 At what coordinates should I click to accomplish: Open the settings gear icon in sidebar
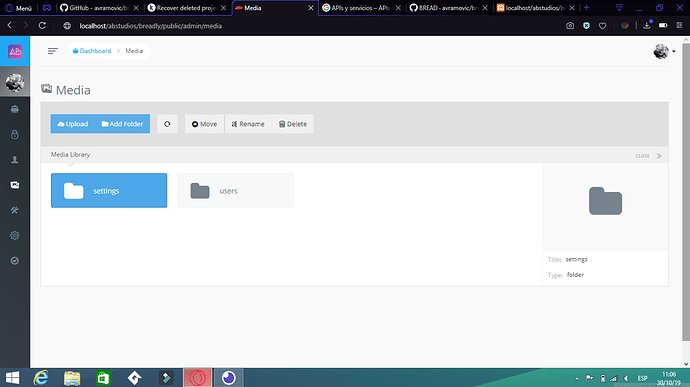click(x=15, y=236)
